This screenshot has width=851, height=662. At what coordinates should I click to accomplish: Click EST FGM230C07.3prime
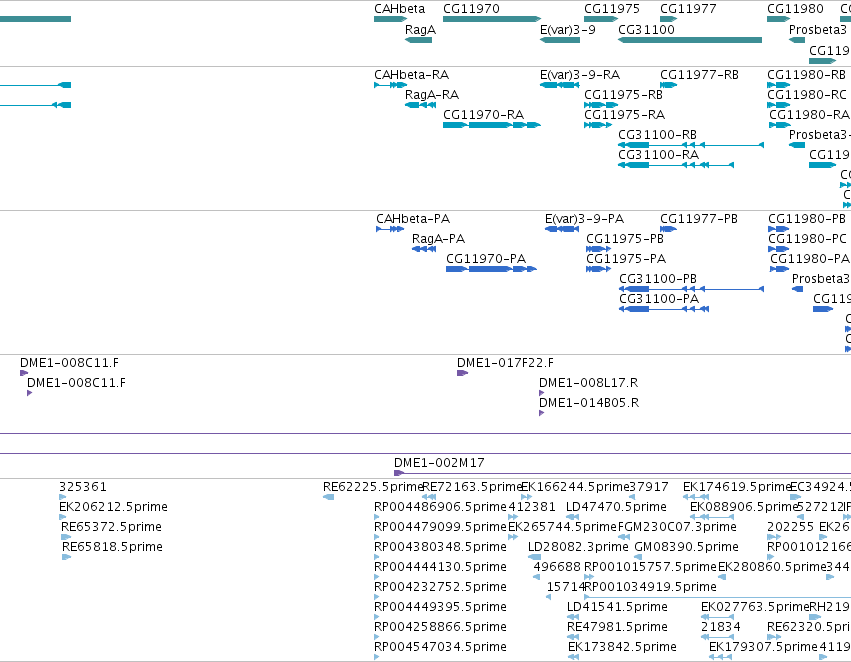pyautogui.click(x=677, y=527)
